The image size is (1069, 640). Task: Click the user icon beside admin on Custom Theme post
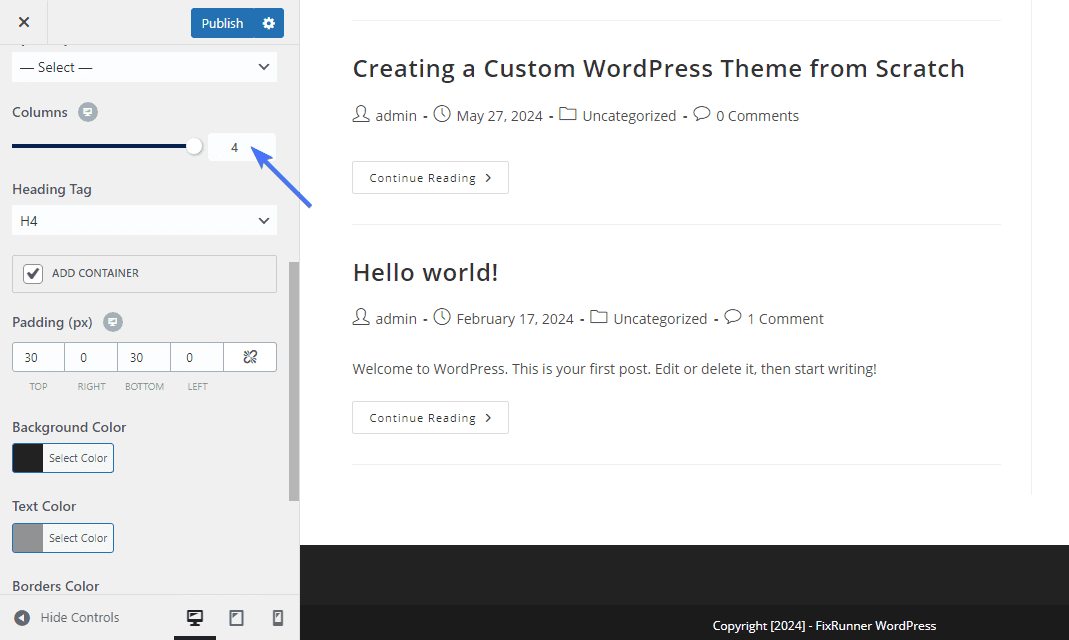361,114
